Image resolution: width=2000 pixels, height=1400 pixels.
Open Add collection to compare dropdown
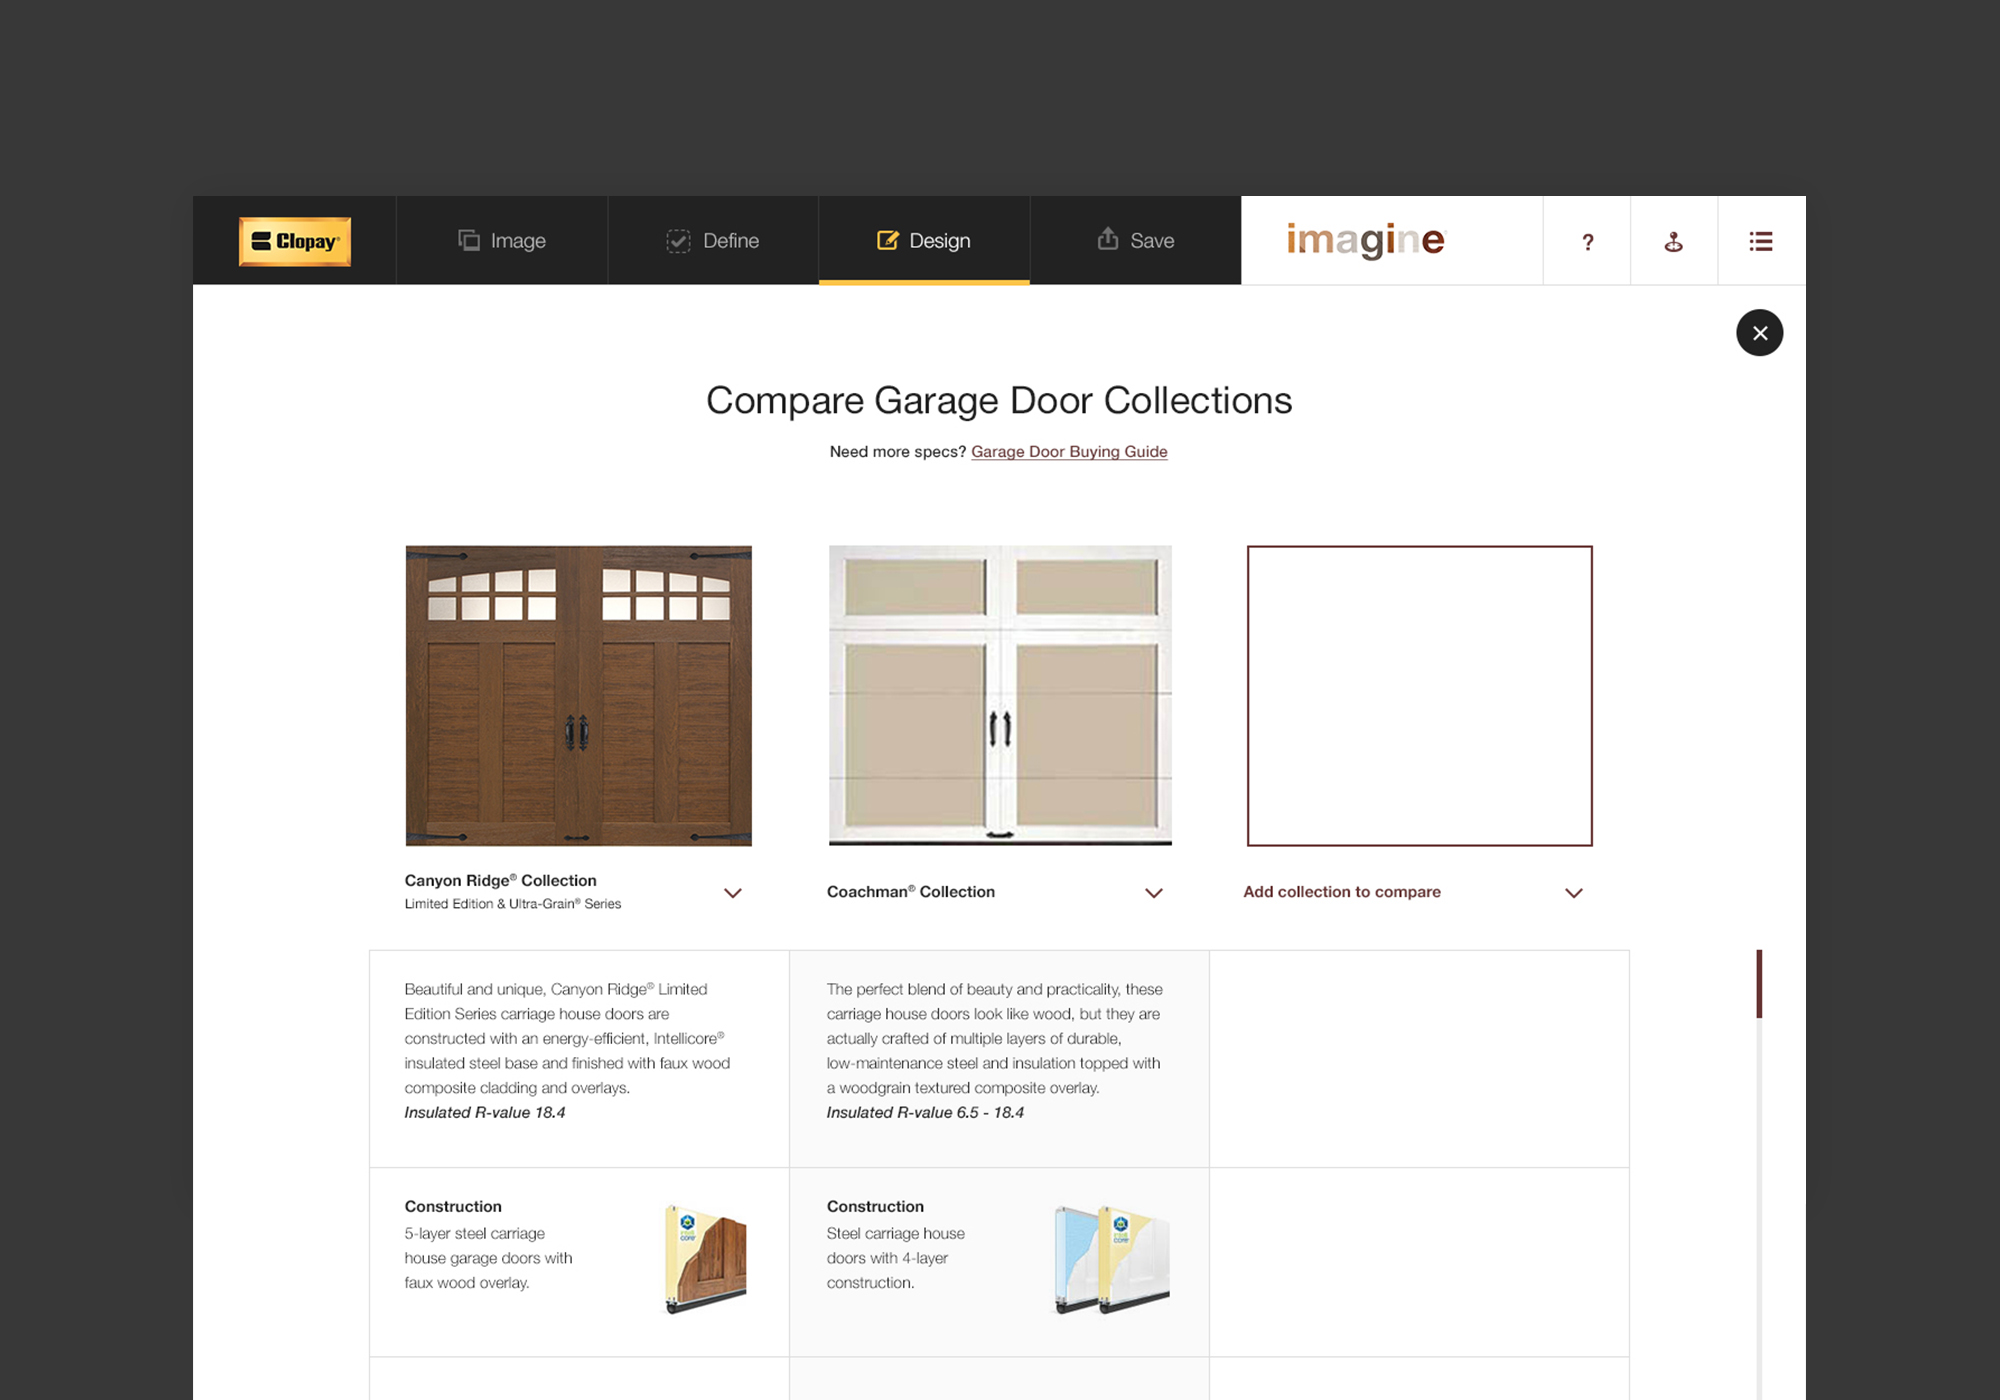pos(1413,892)
